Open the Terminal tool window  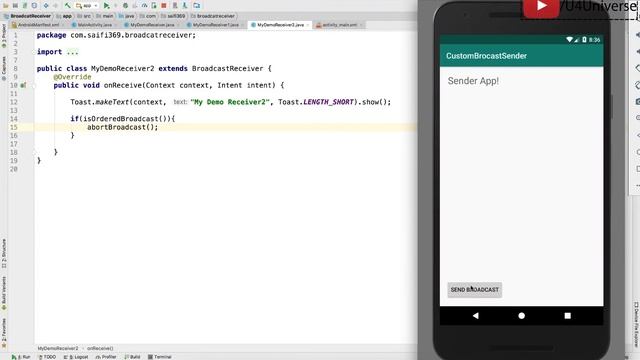[x=160, y=357]
